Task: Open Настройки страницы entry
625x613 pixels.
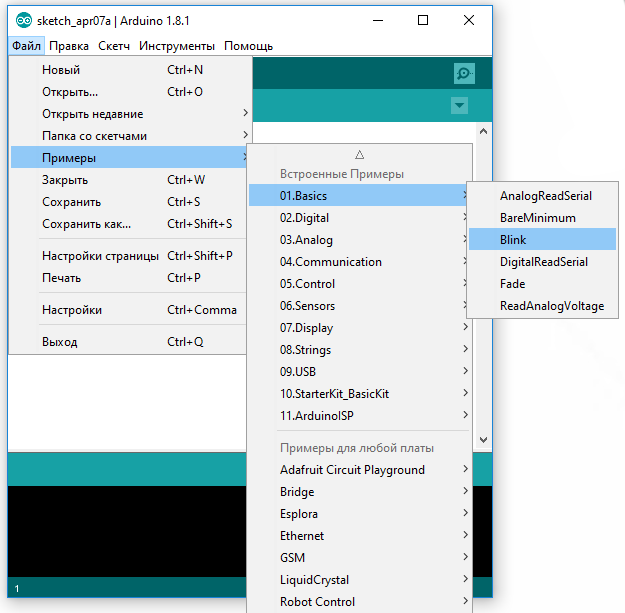Action: pos(128,255)
